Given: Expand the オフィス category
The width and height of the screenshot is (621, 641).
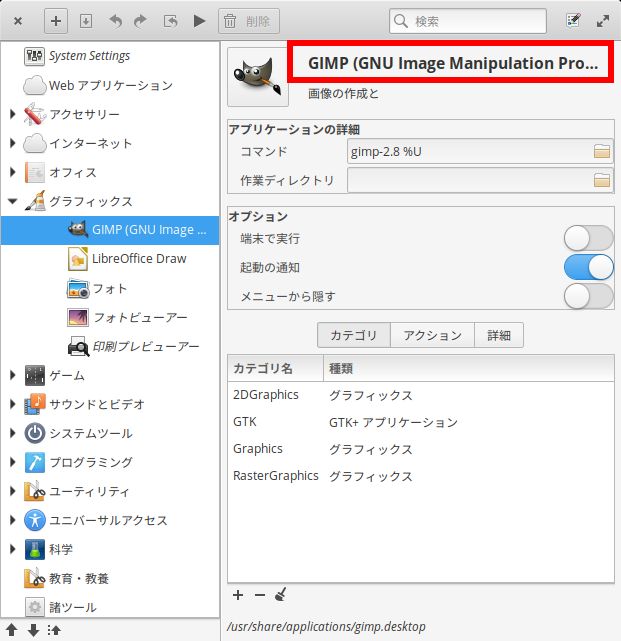Looking at the screenshot, I should click(x=13, y=172).
